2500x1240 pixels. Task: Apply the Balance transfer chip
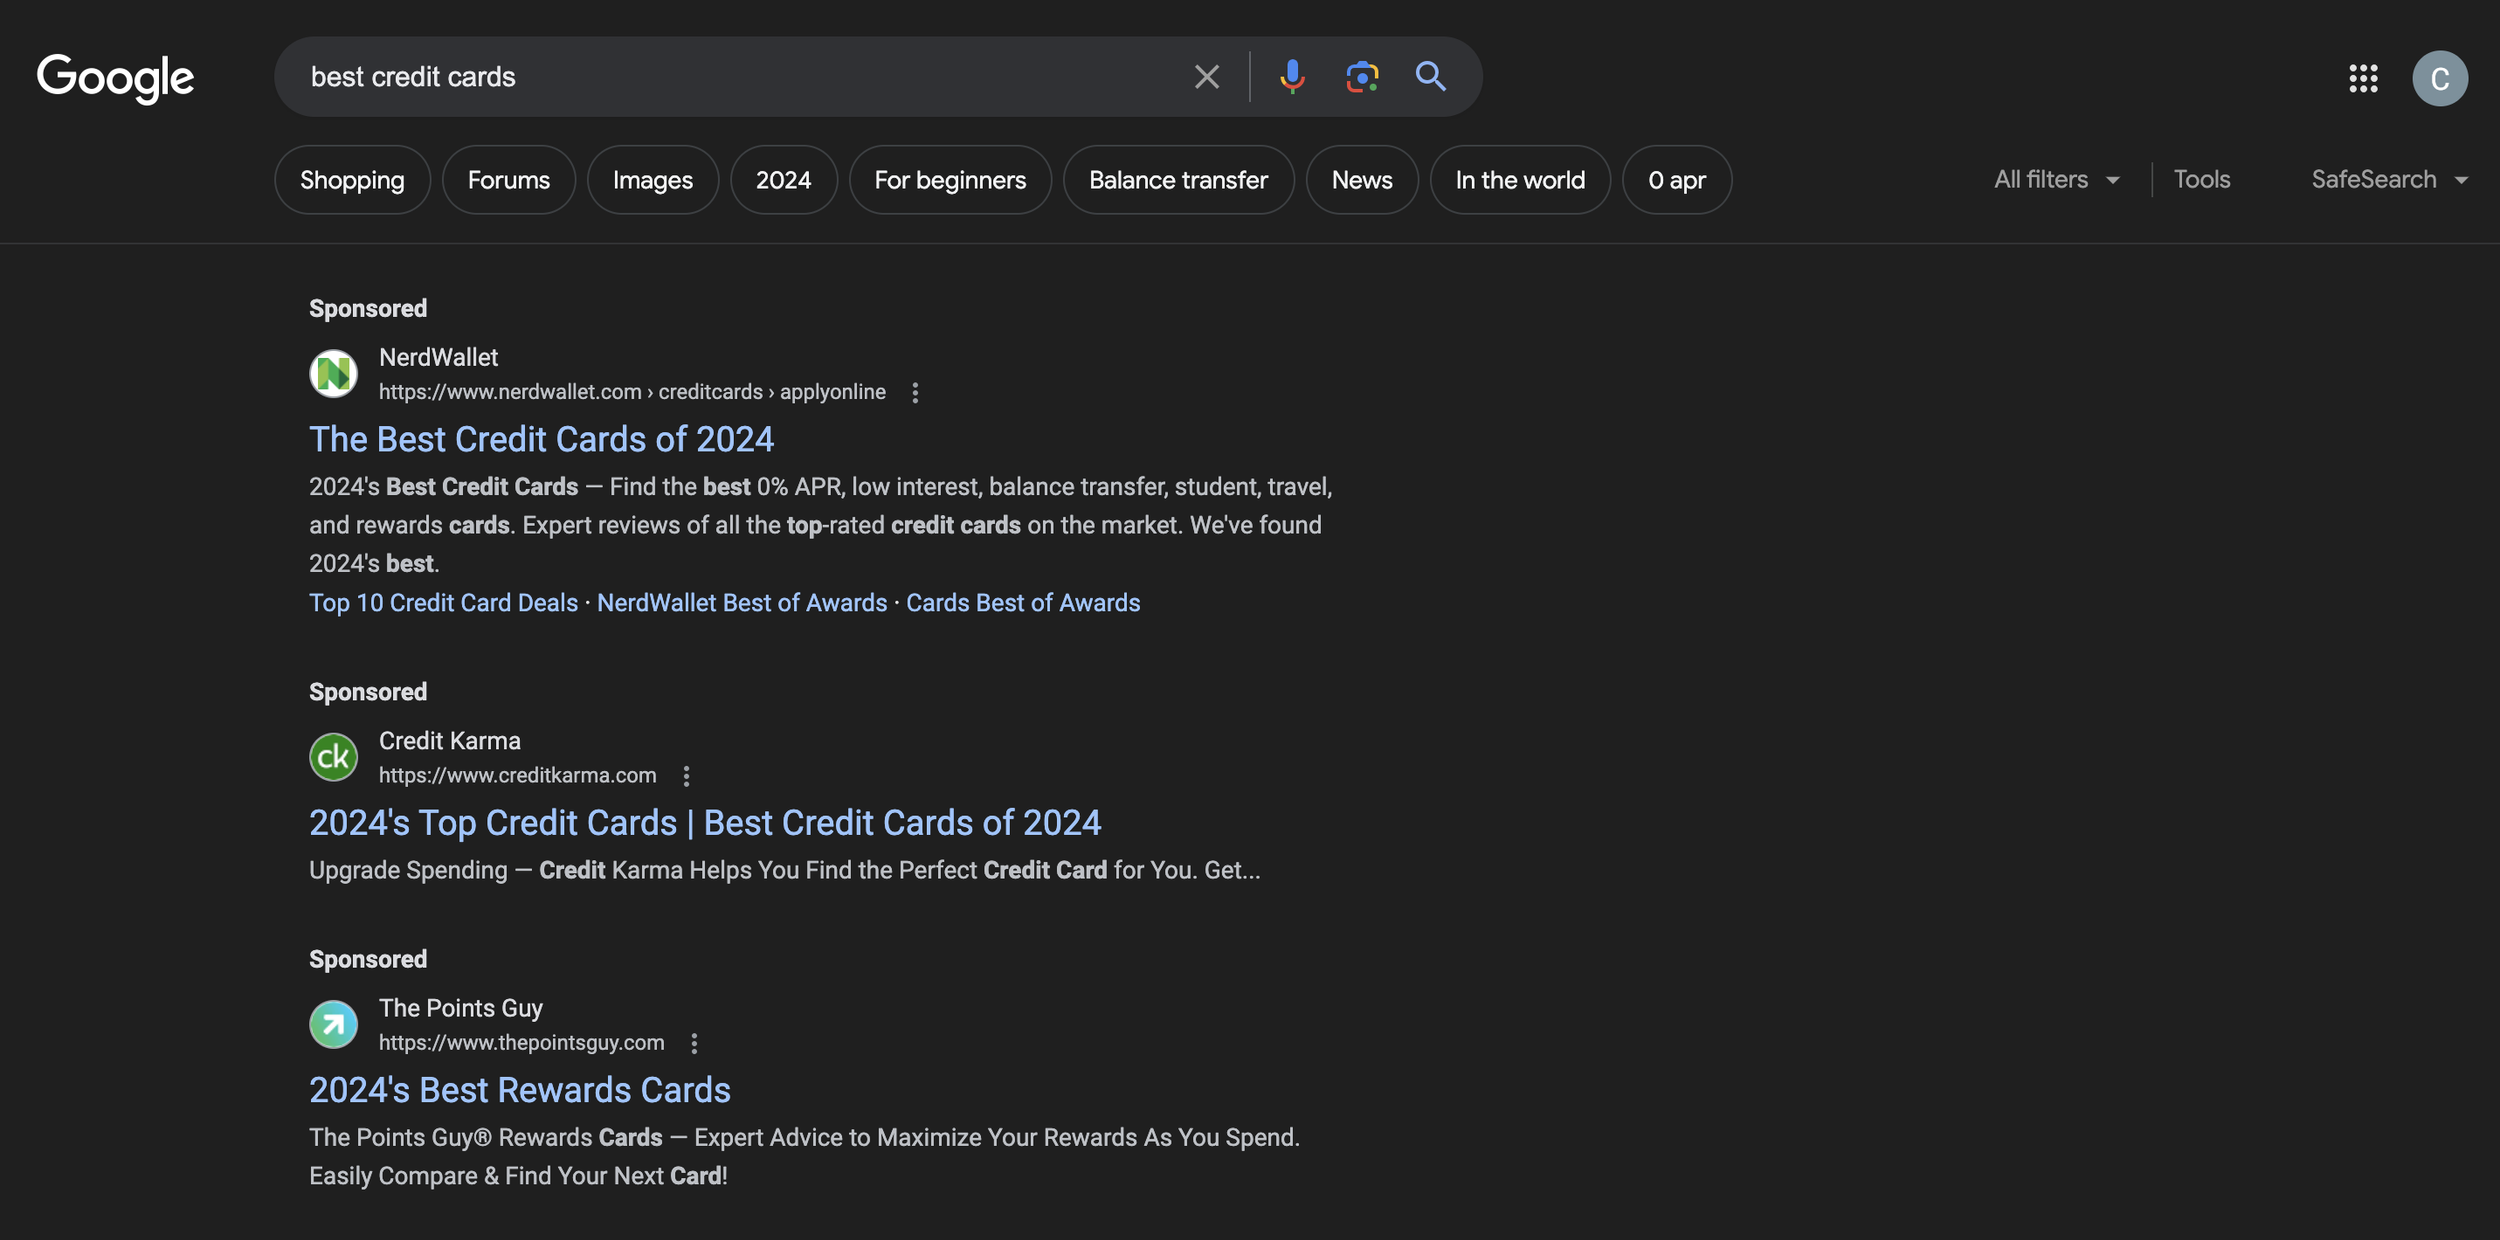(1179, 180)
